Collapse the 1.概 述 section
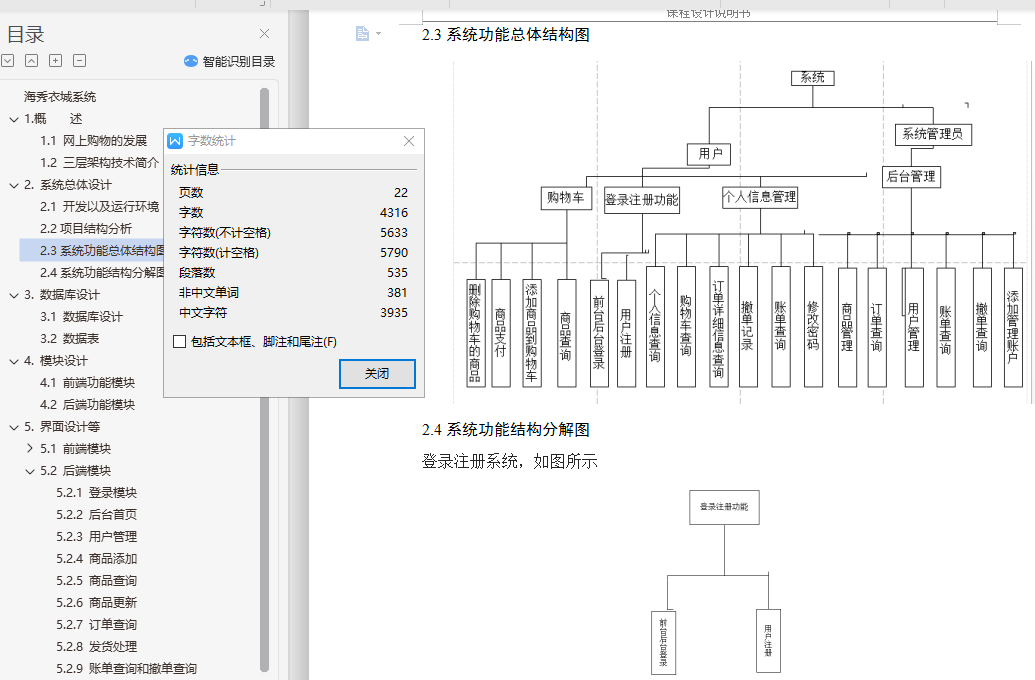This screenshot has height=680, width=1035. [x=14, y=119]
